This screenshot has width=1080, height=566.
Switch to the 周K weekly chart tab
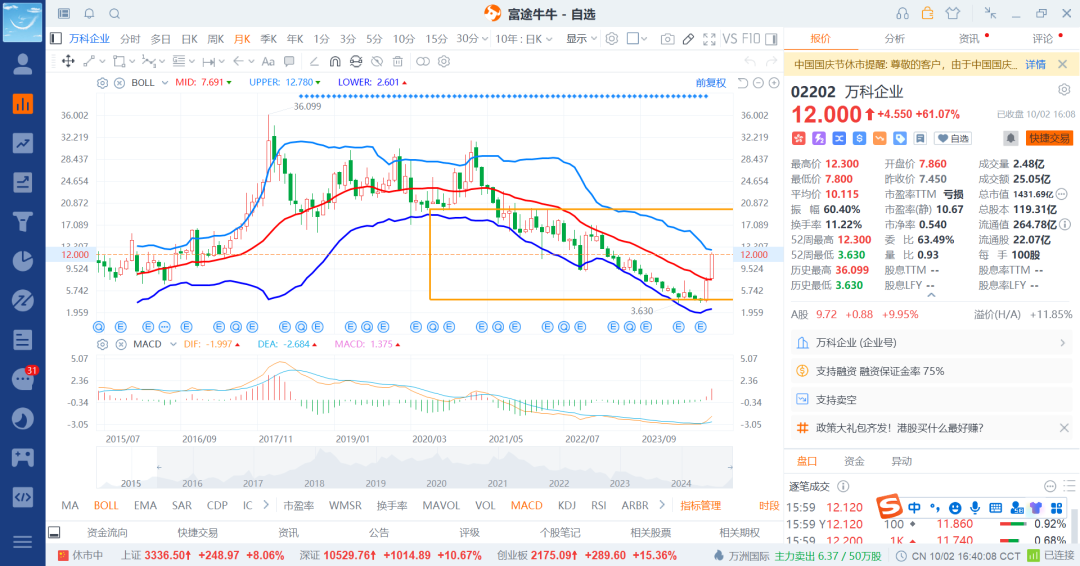215,39
